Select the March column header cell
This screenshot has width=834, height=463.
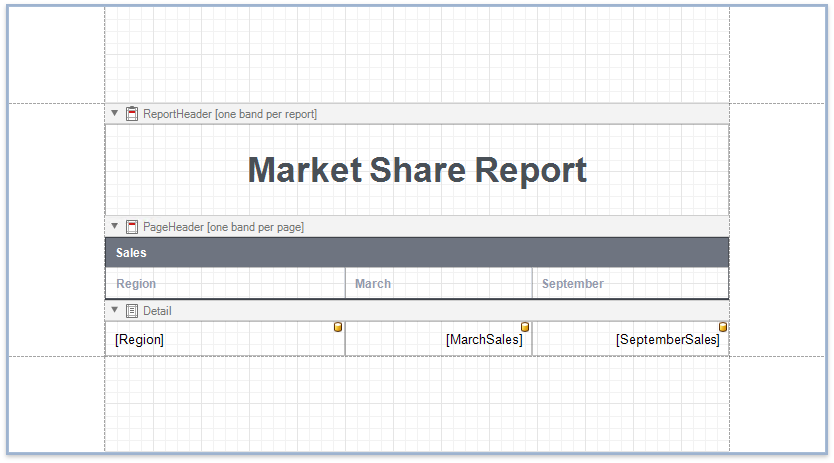(x=438, y=284)
